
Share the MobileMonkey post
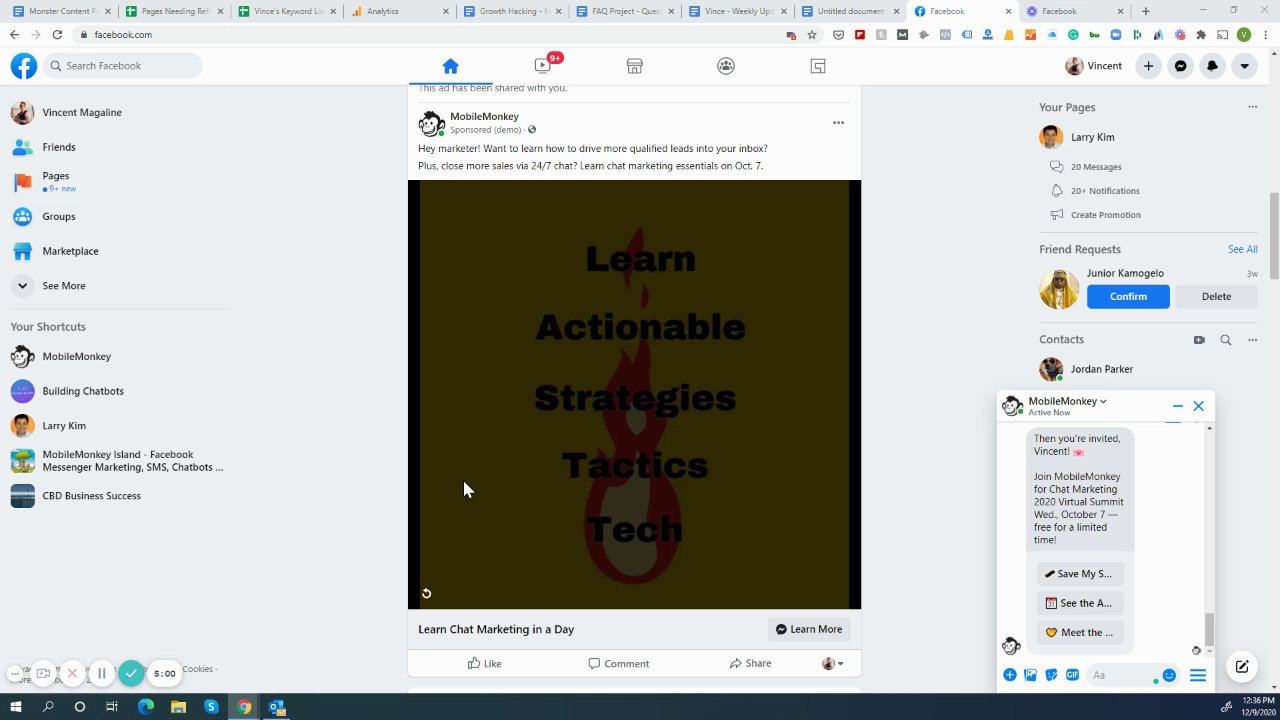click(750, 663)
